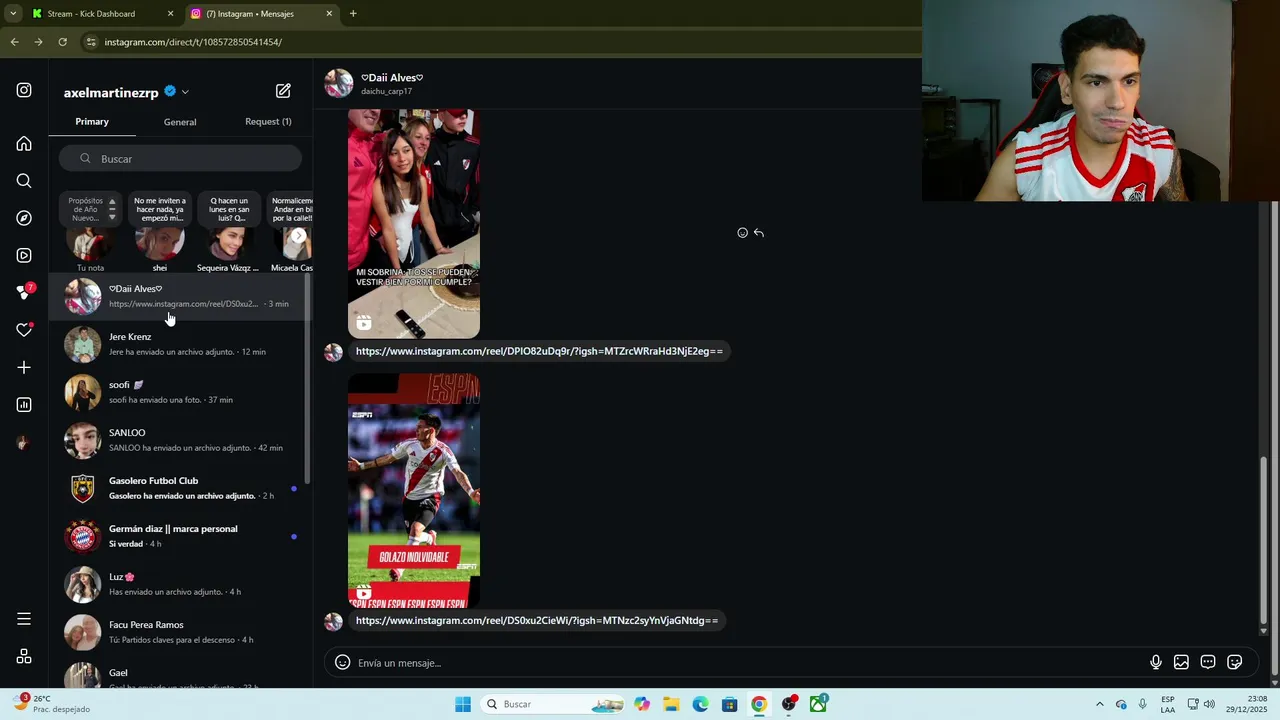Open Messages icon with 7 badge
This screenshot has height=720, width=1280.
(24, 292)
